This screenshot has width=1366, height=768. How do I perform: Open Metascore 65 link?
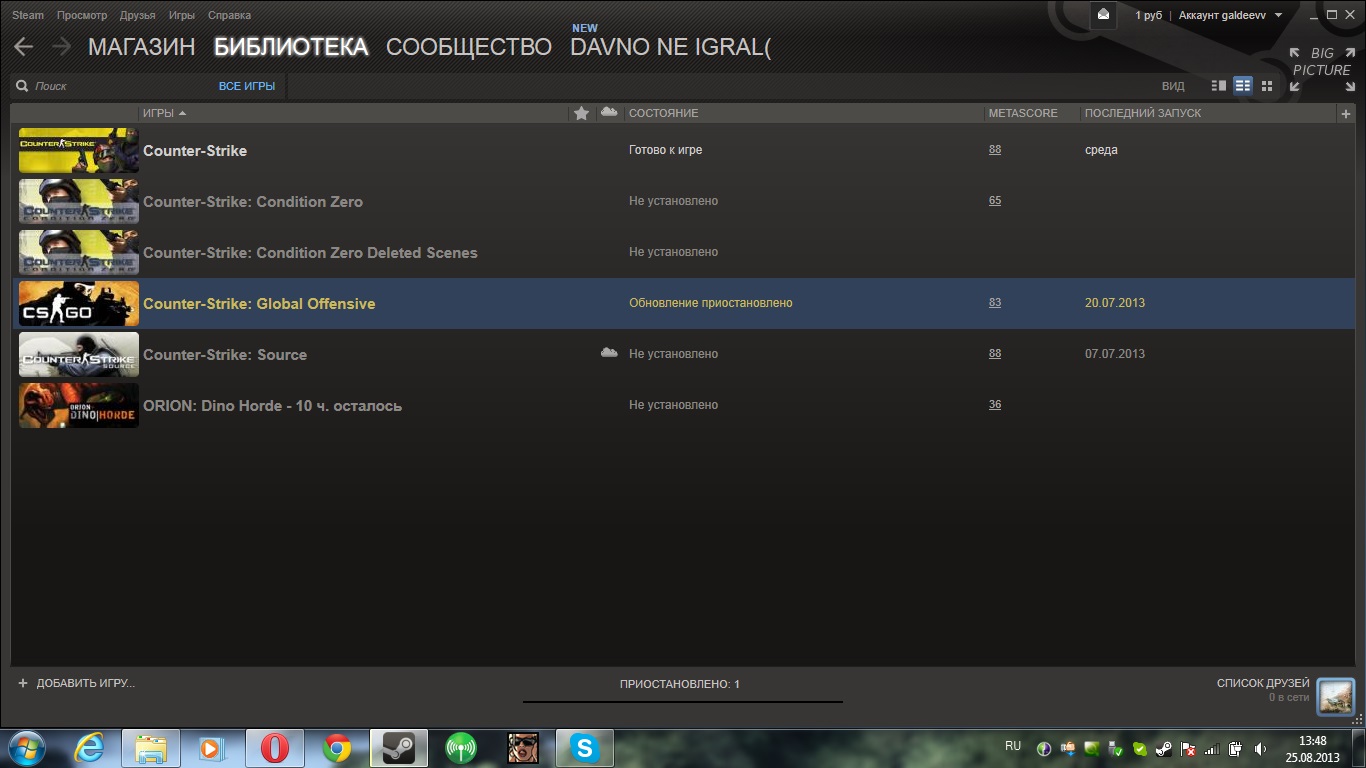[x=995, y=201]
